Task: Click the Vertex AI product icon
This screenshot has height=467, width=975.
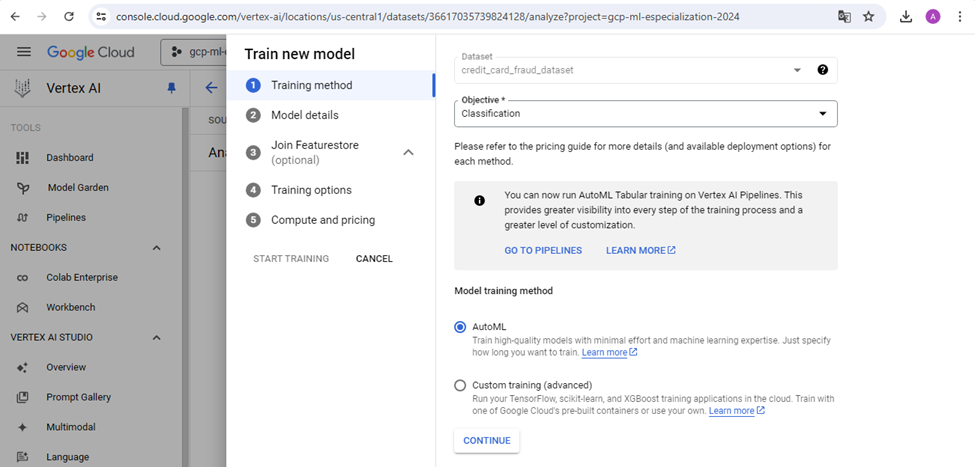Action: [x=23, y=88]
